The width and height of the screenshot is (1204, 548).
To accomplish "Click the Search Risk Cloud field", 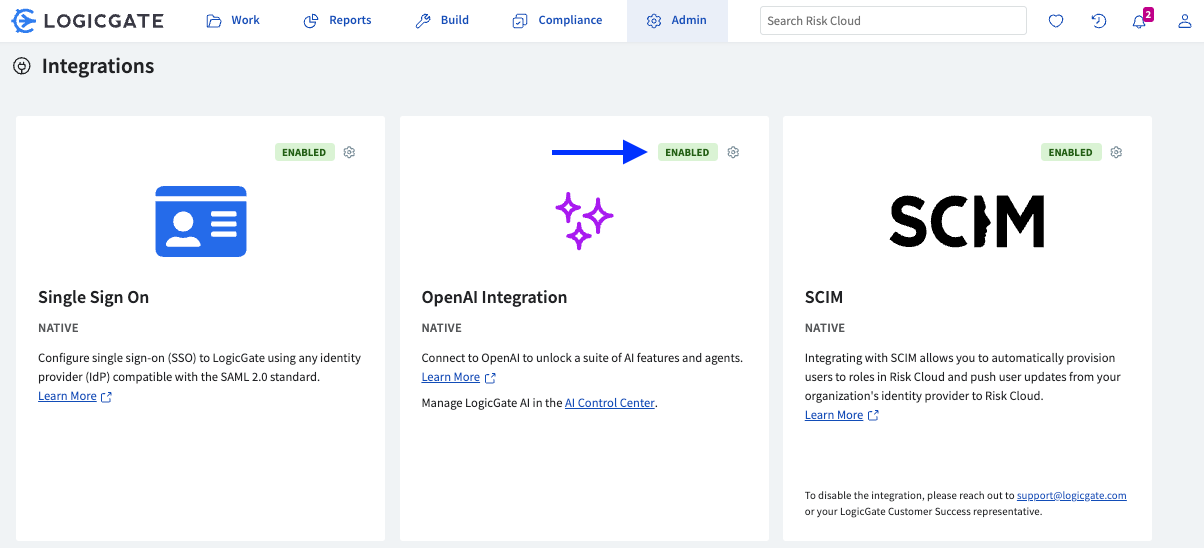I will click(893, 20).
